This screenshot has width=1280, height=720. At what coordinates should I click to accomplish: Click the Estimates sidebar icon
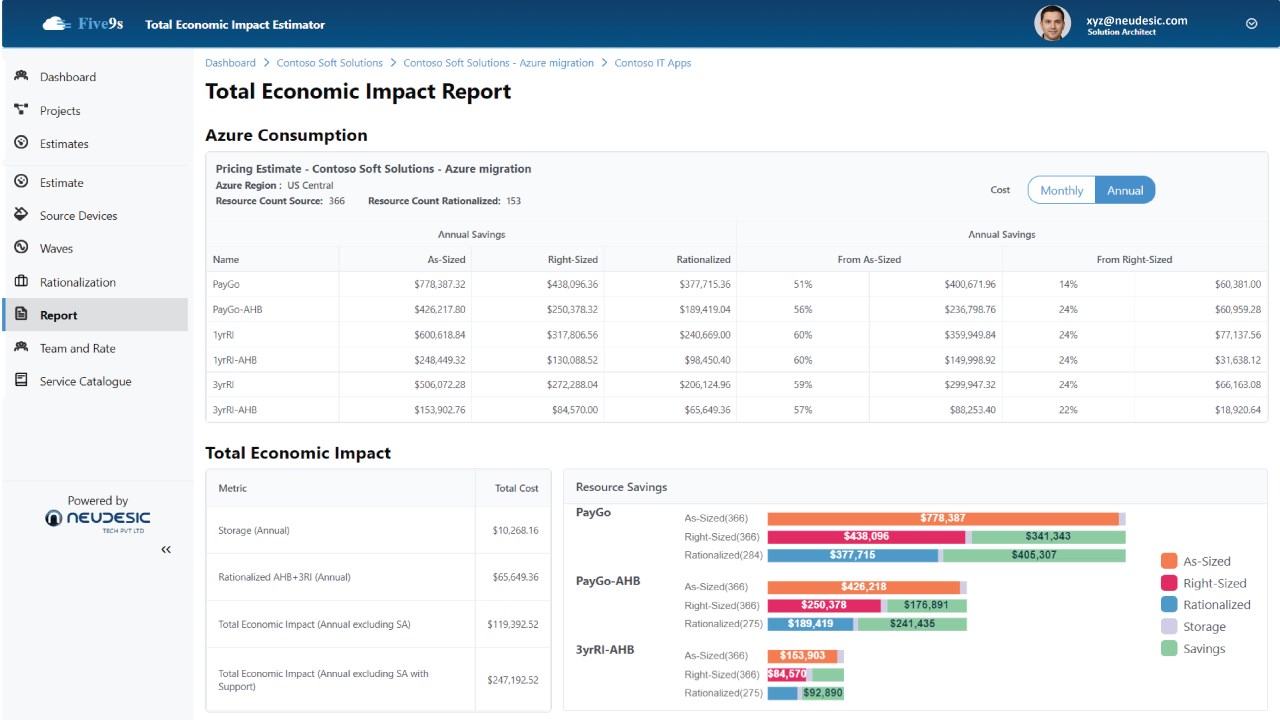(21, 143)
